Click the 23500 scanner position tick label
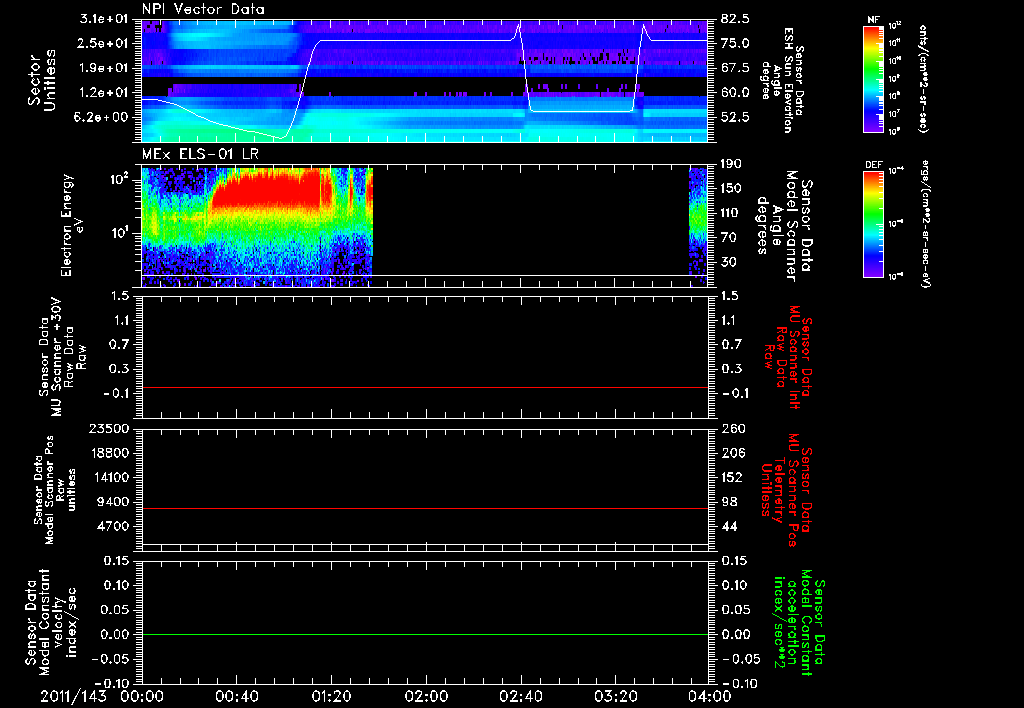 coord(109,428)
